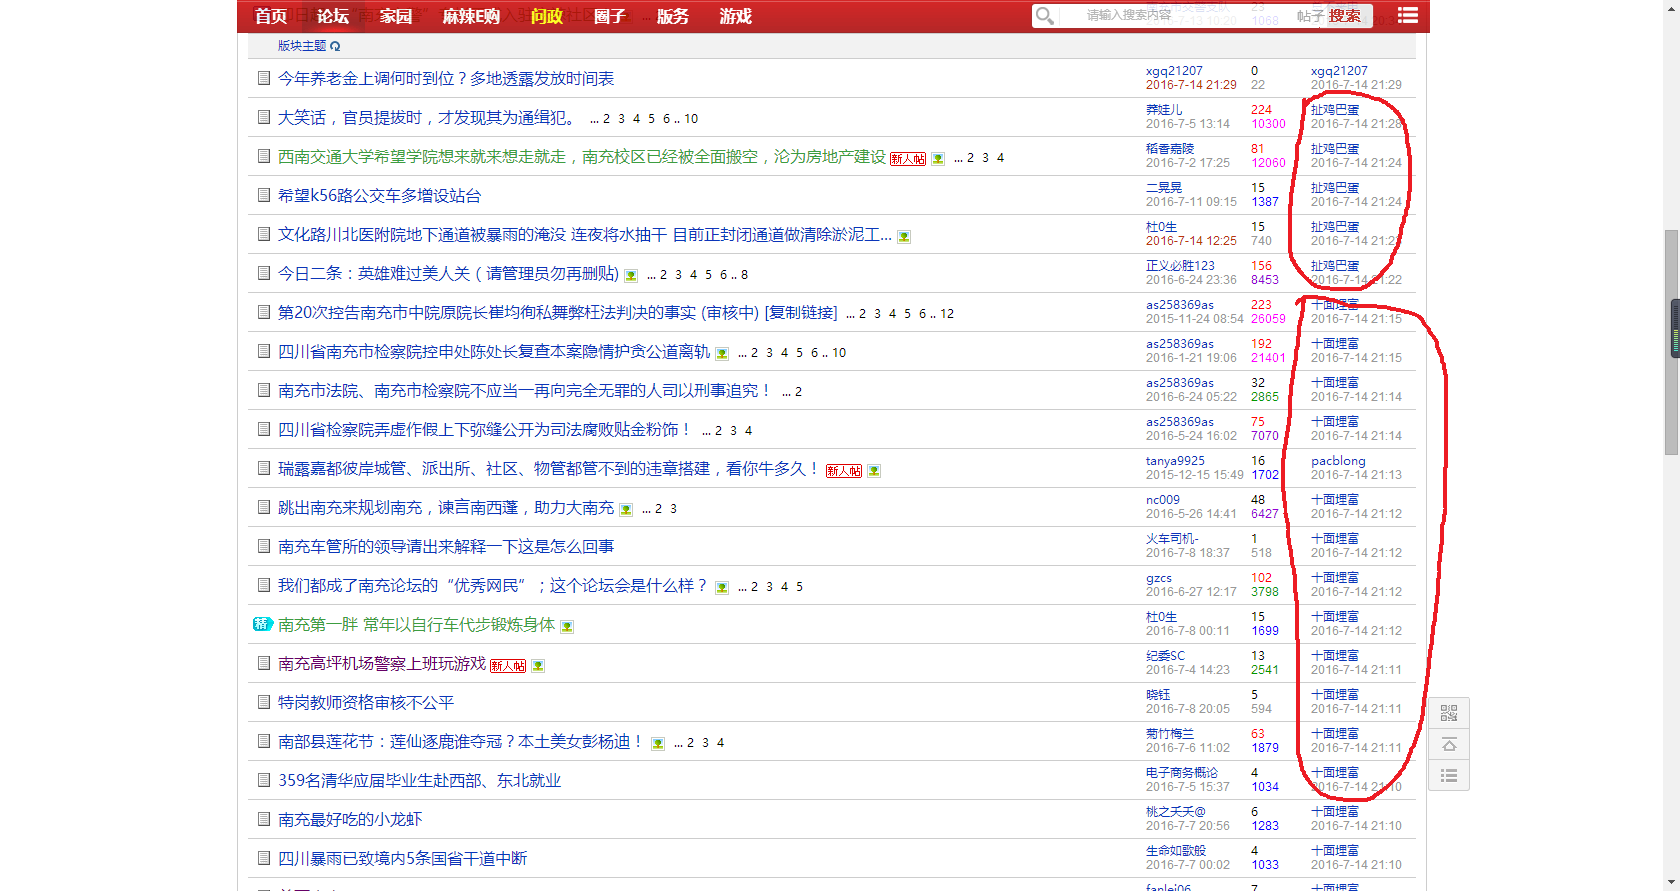1680x891 pixels.
Task: Open thread 今年养老金上调何时到位
Action: coord(446,79)
